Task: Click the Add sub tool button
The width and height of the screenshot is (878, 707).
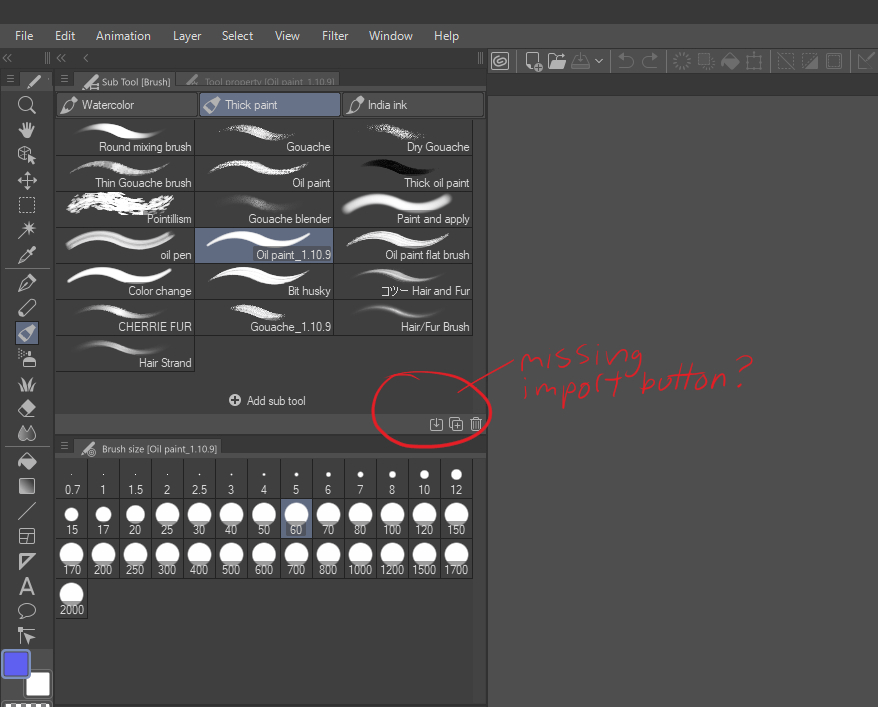Action: (267, 400)
